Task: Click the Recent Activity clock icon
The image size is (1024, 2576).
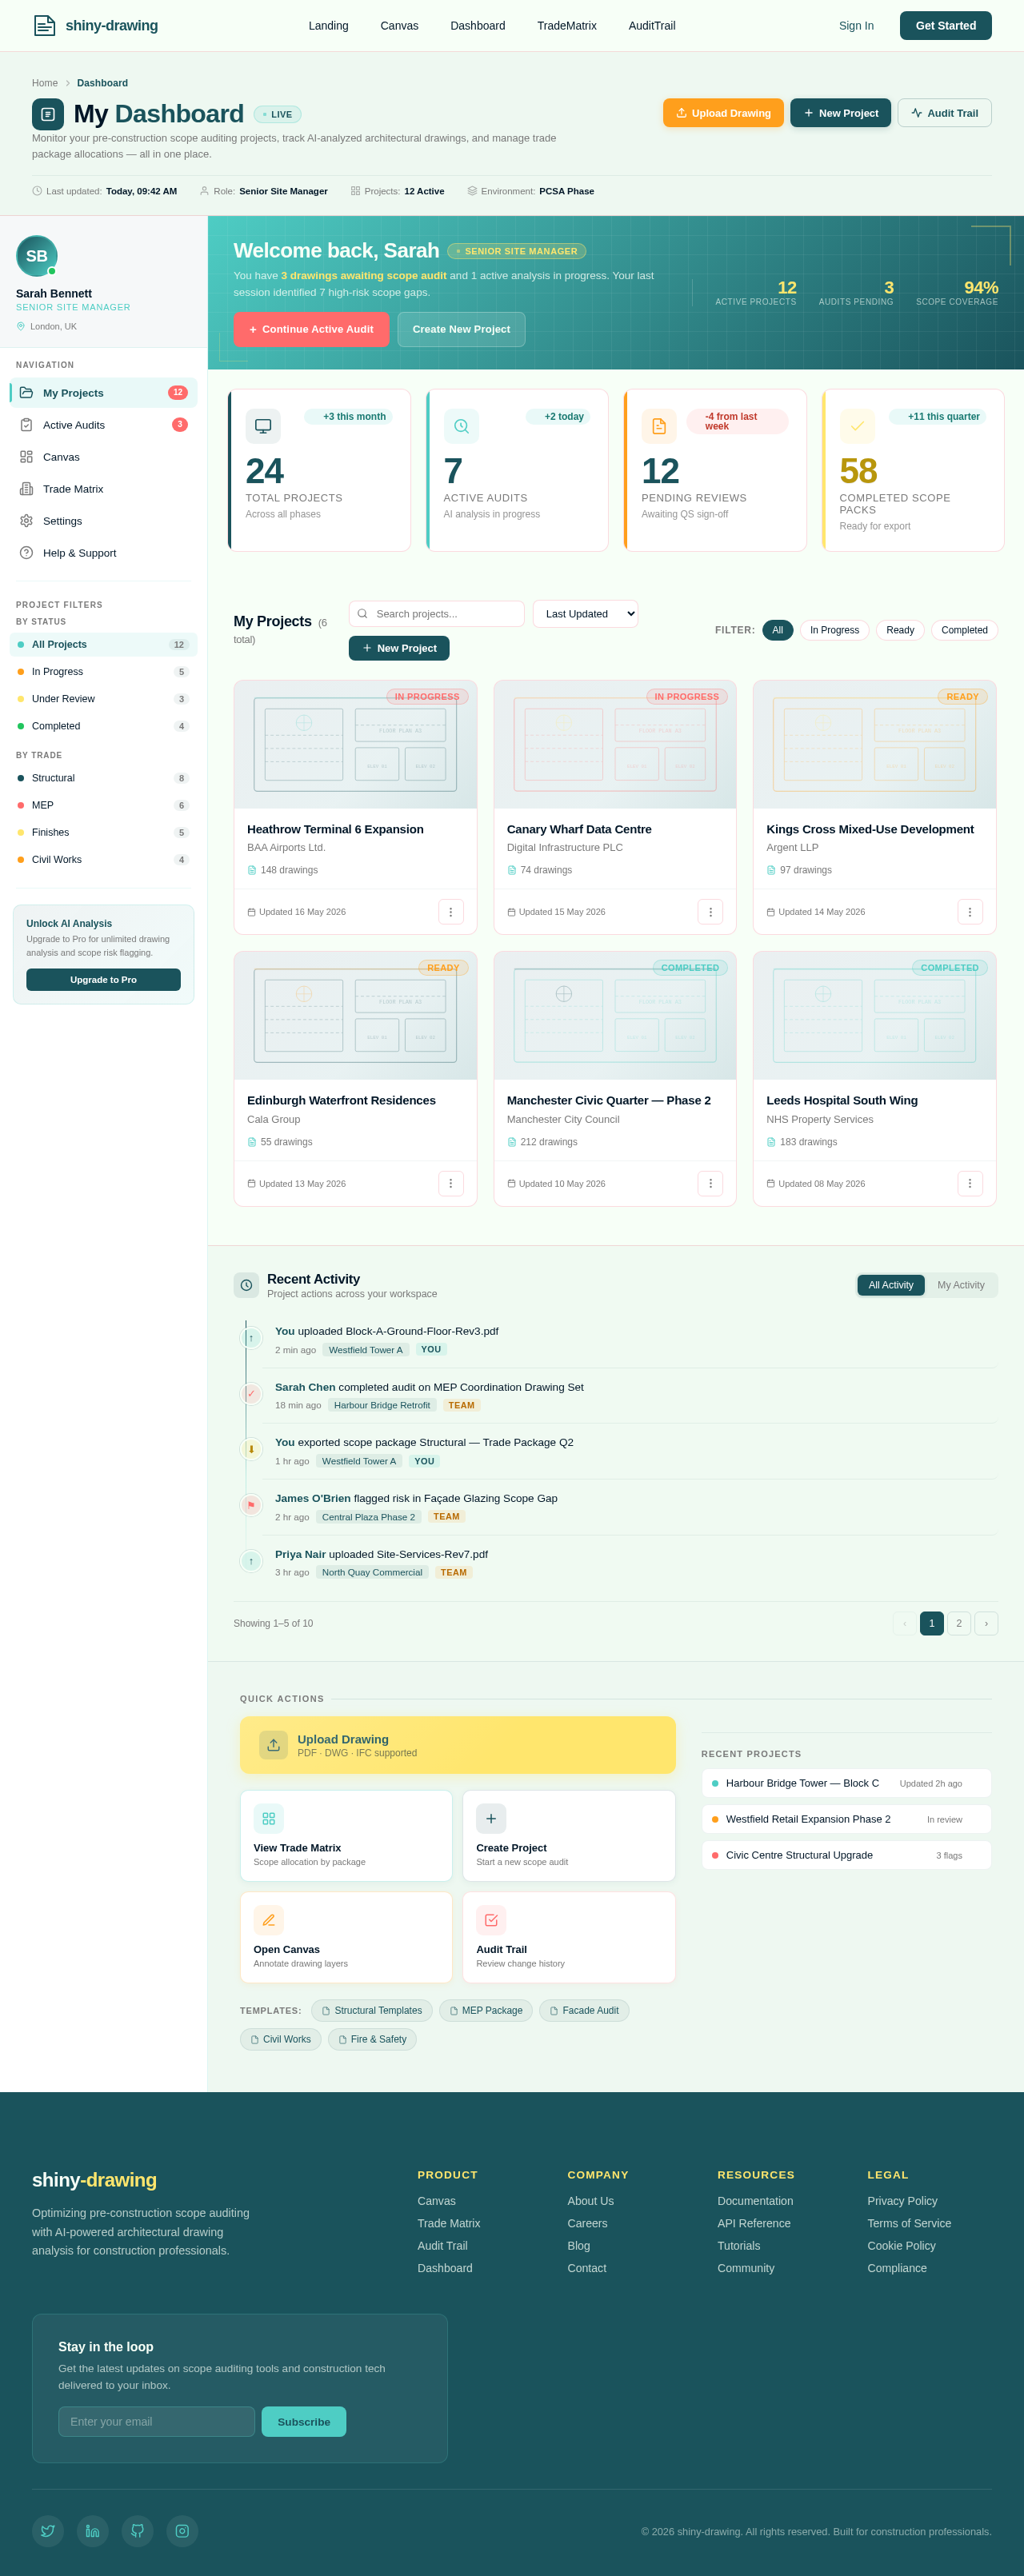Action: [246, 1285]
